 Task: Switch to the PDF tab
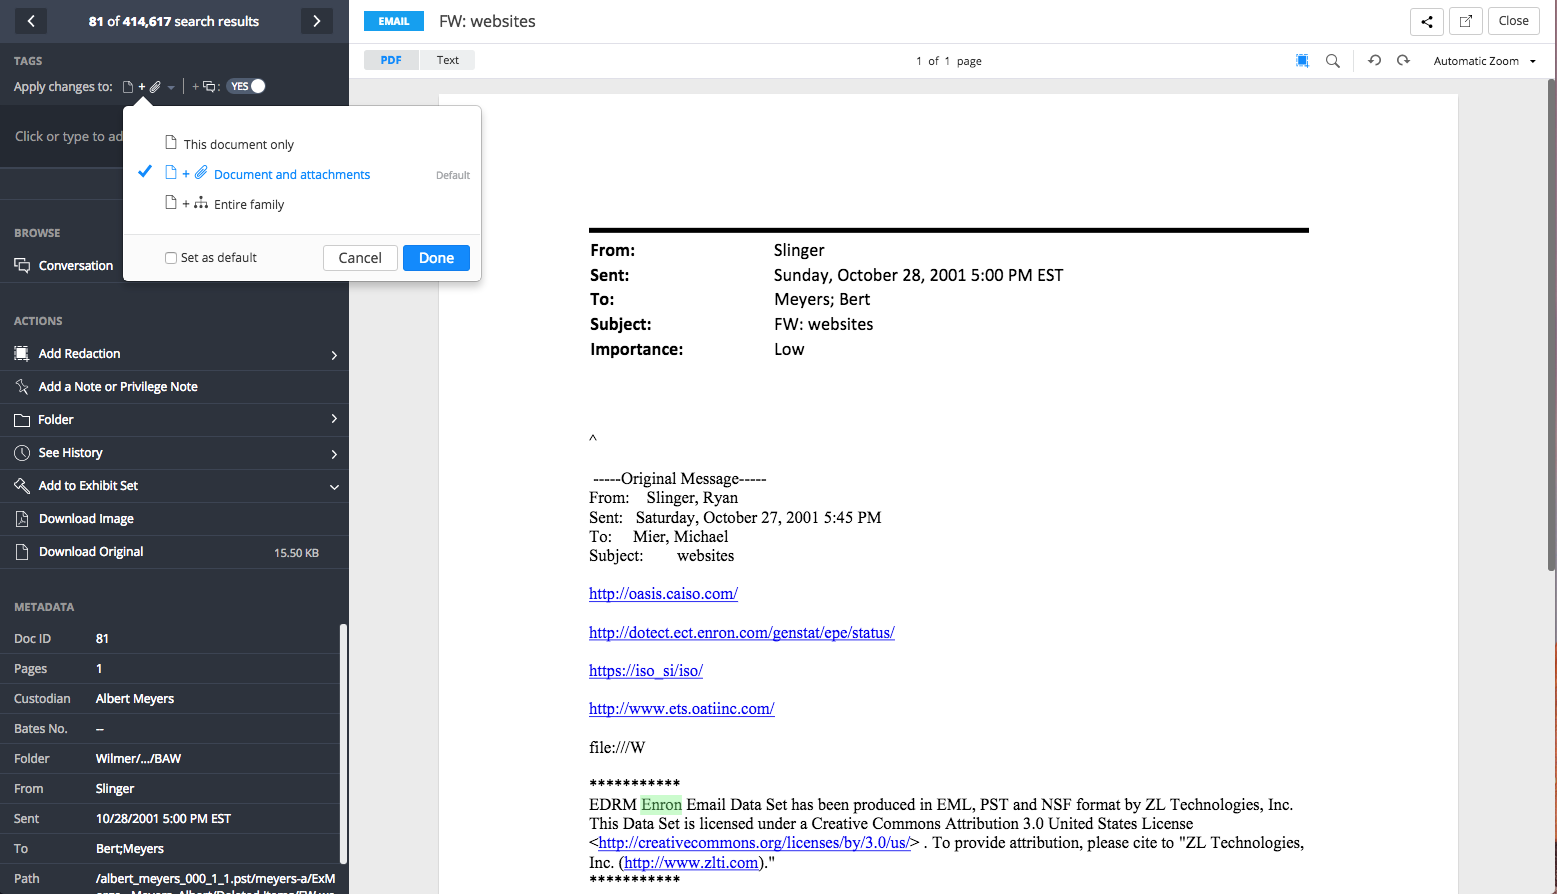[391, 60]
